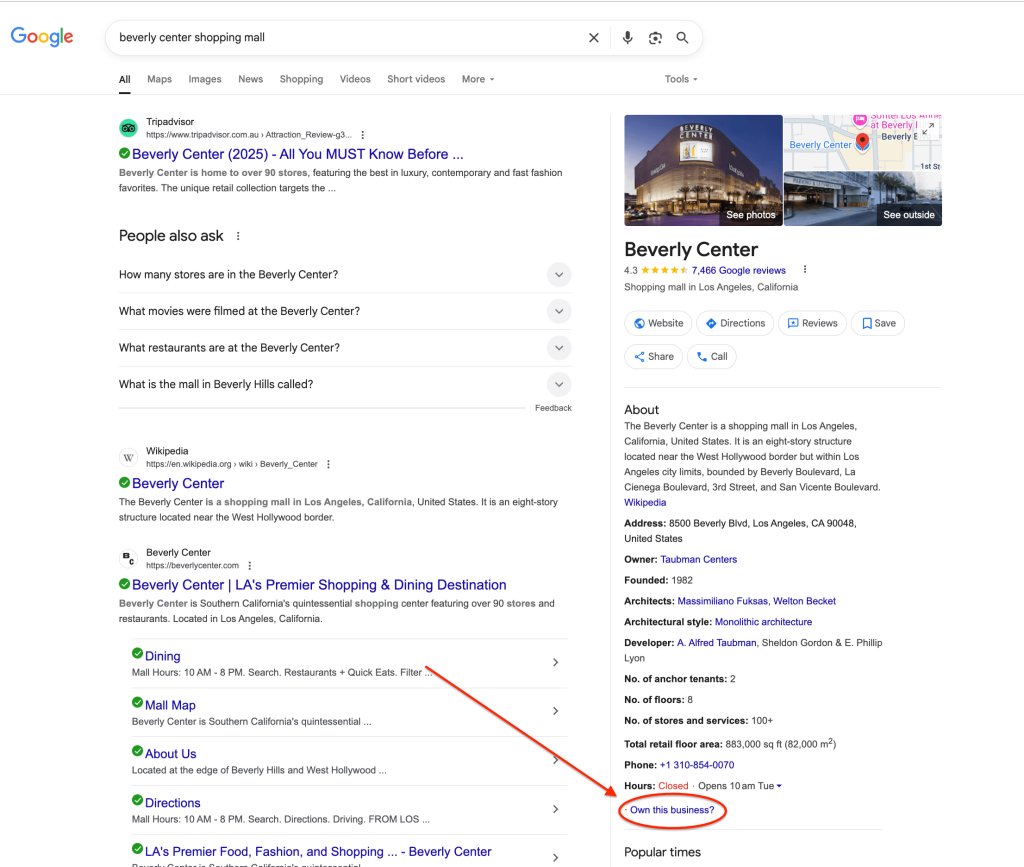The height and width of the screenshot is (867, 1024).
Task: Click the voice search microphone icon
Action: (627, 38)
